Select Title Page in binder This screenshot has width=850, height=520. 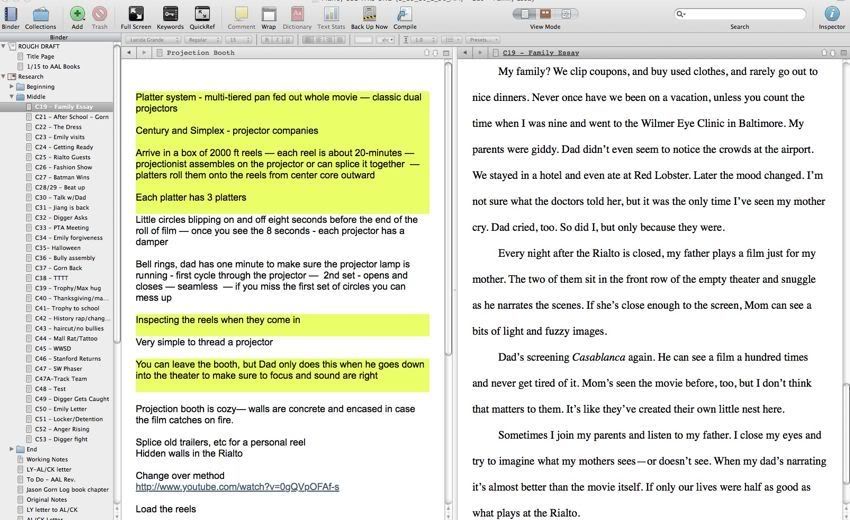click(41, 56)
